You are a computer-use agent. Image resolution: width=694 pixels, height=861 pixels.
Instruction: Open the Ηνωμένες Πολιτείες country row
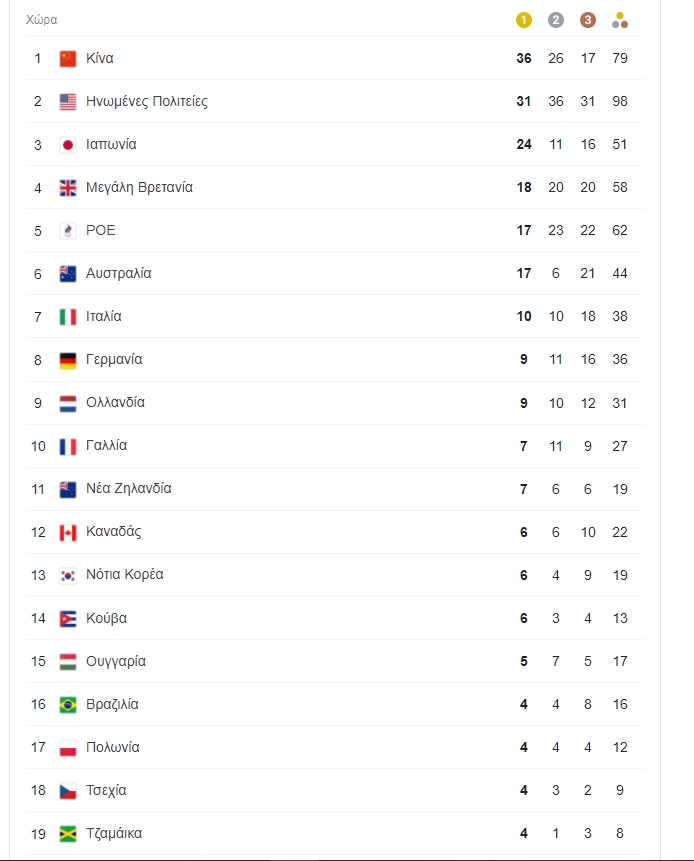point(147,101)
